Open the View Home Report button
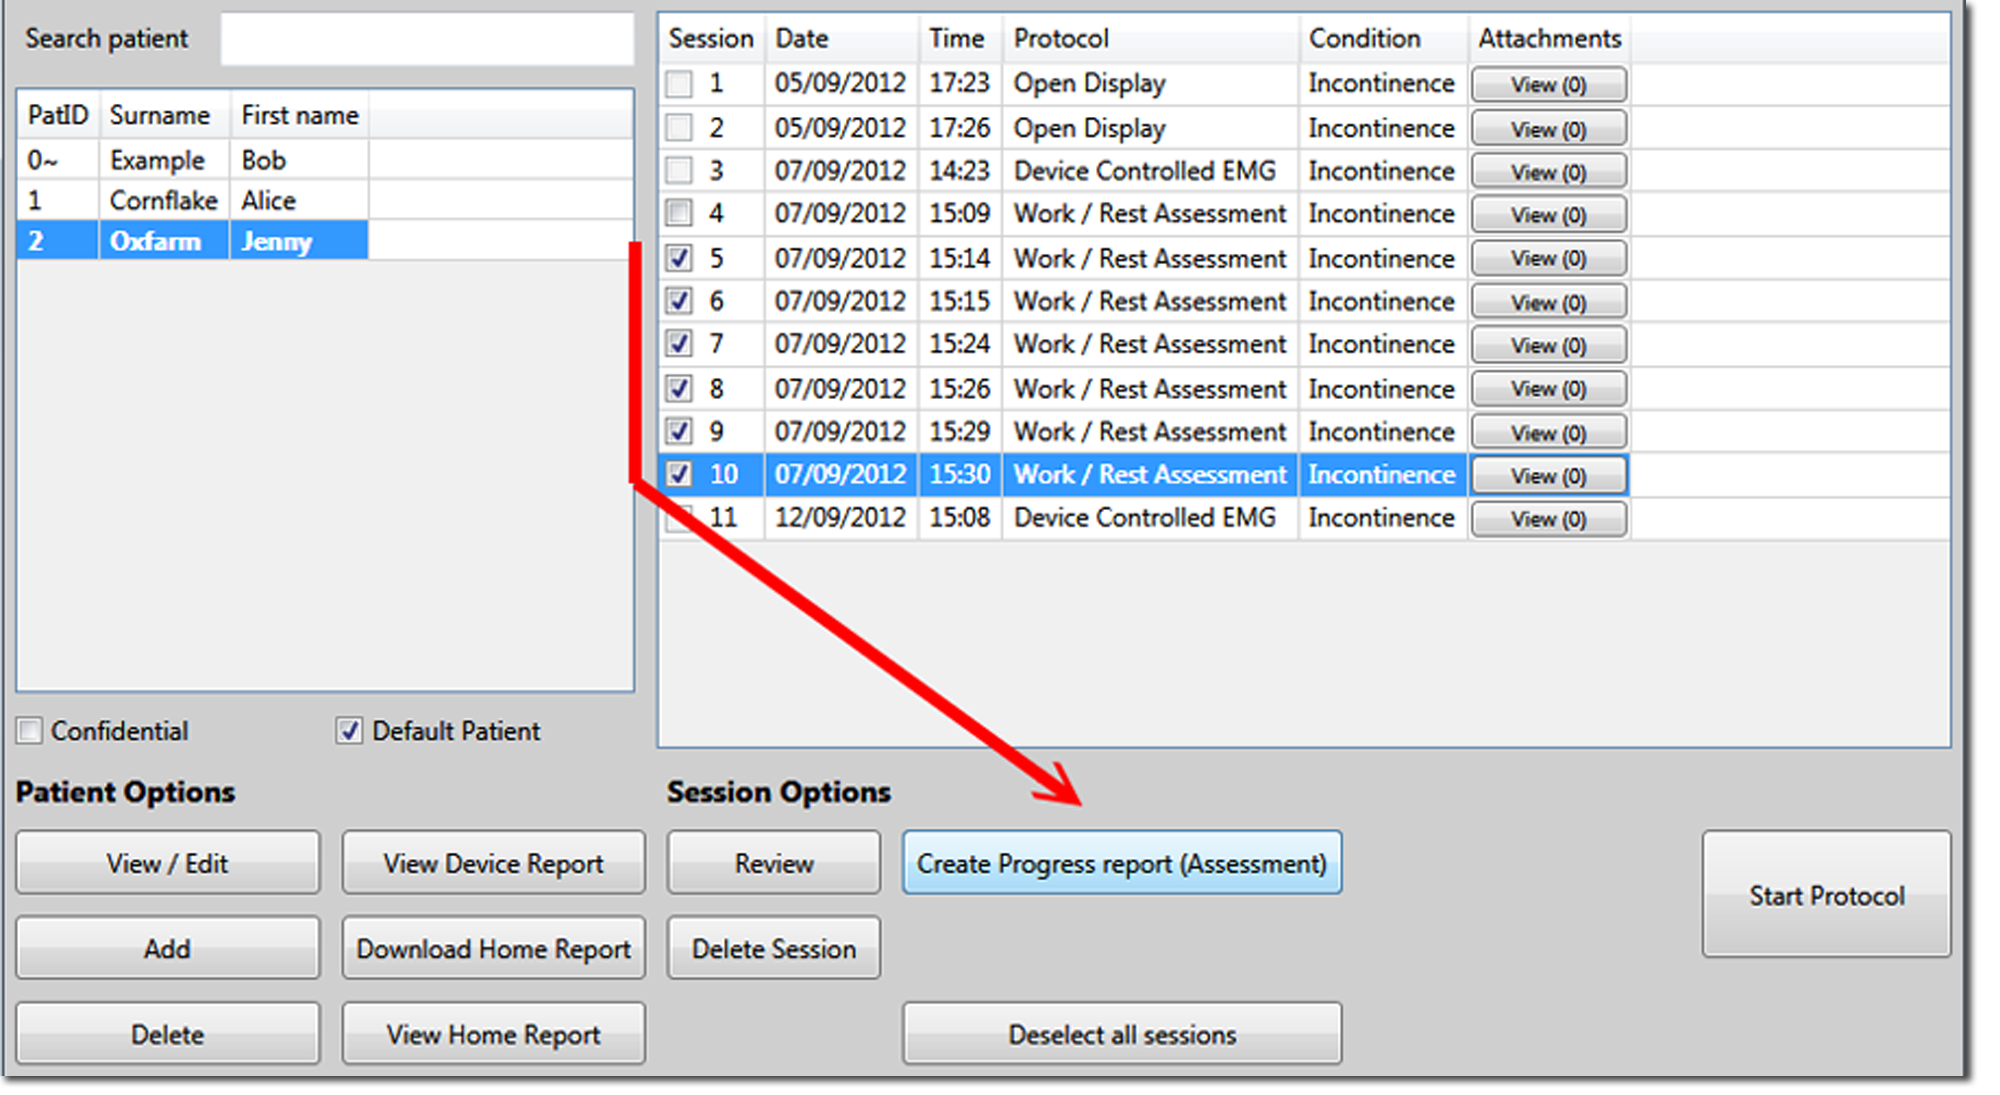This screenshot has width=2000, height=1095. coord(493,1034)
